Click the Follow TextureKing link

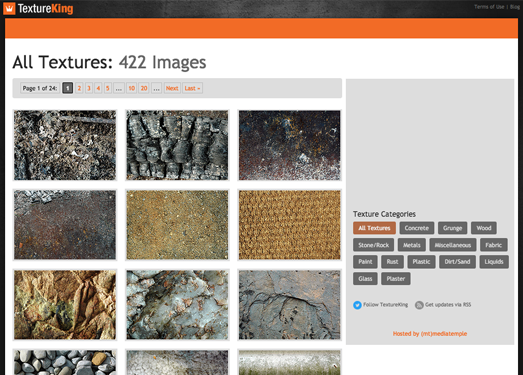[x=385, y=305]
